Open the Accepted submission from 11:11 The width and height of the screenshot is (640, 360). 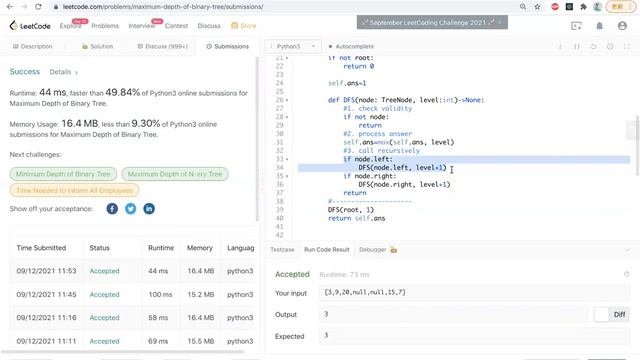click(x=104, y=341)
